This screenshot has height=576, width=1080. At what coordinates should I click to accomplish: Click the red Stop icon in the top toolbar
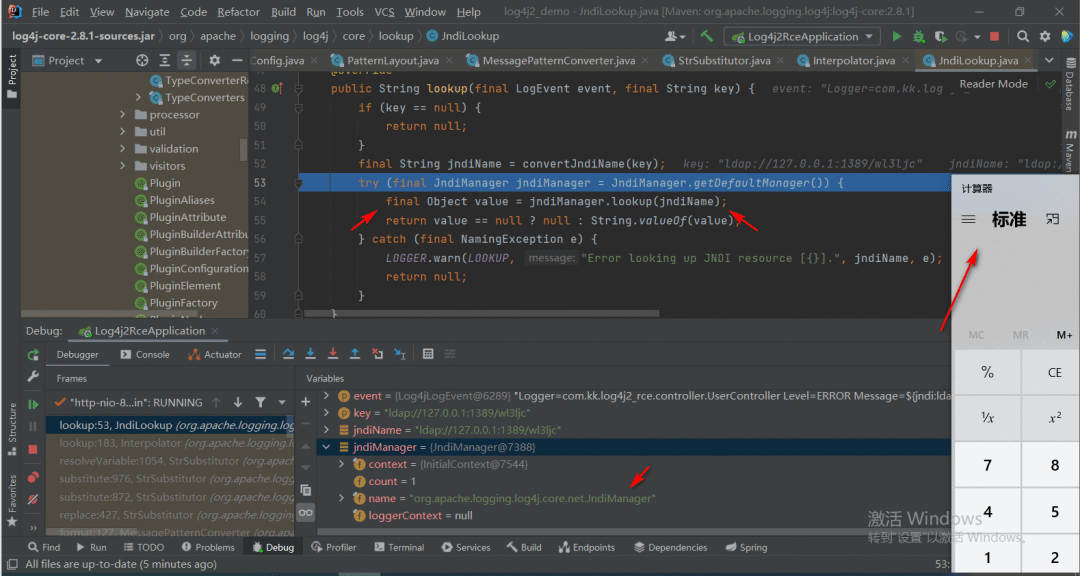[995, 37]
